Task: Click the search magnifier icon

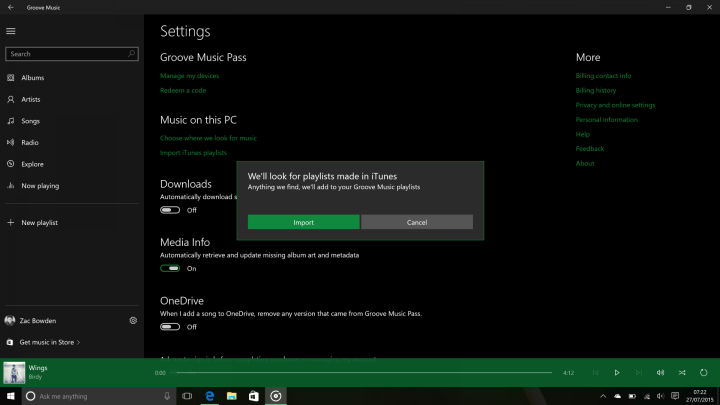Action: [x=131, y=54]
